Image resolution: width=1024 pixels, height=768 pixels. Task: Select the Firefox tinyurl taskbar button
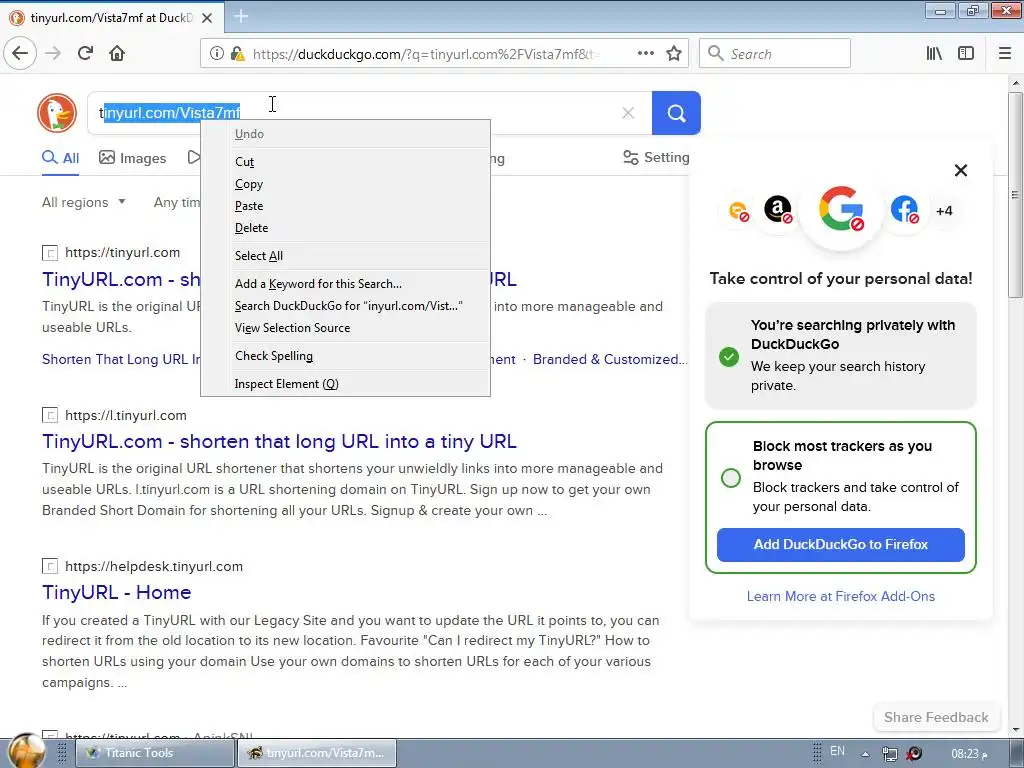317,753
